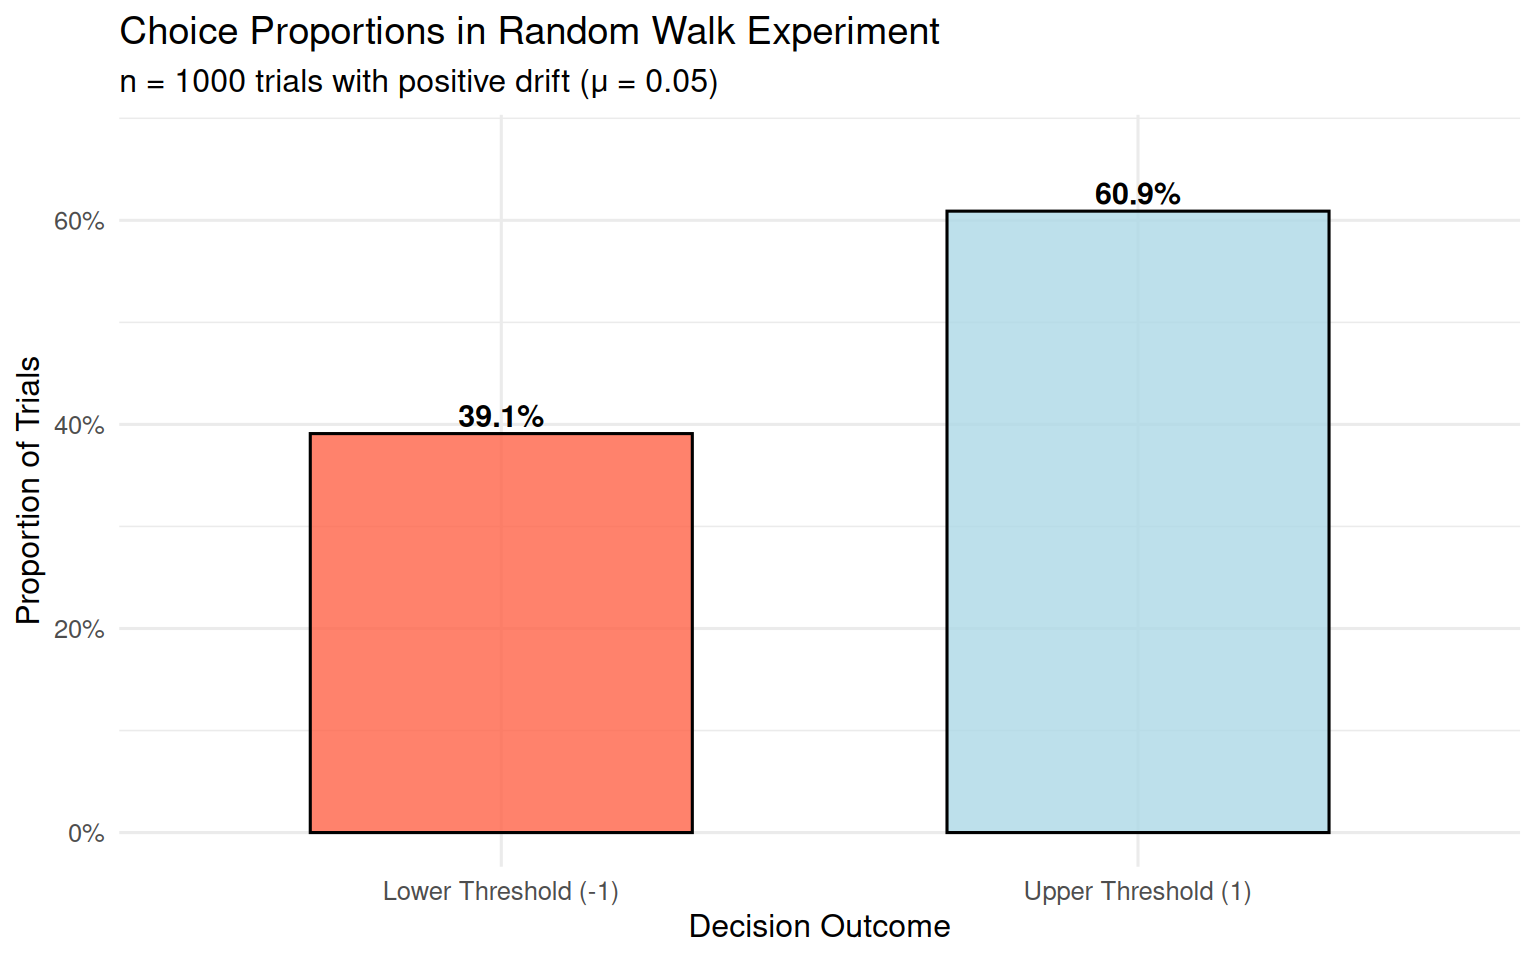Click the "positive drift" text in subtitle
1536x960 pixels.
[x=484, y=81]
